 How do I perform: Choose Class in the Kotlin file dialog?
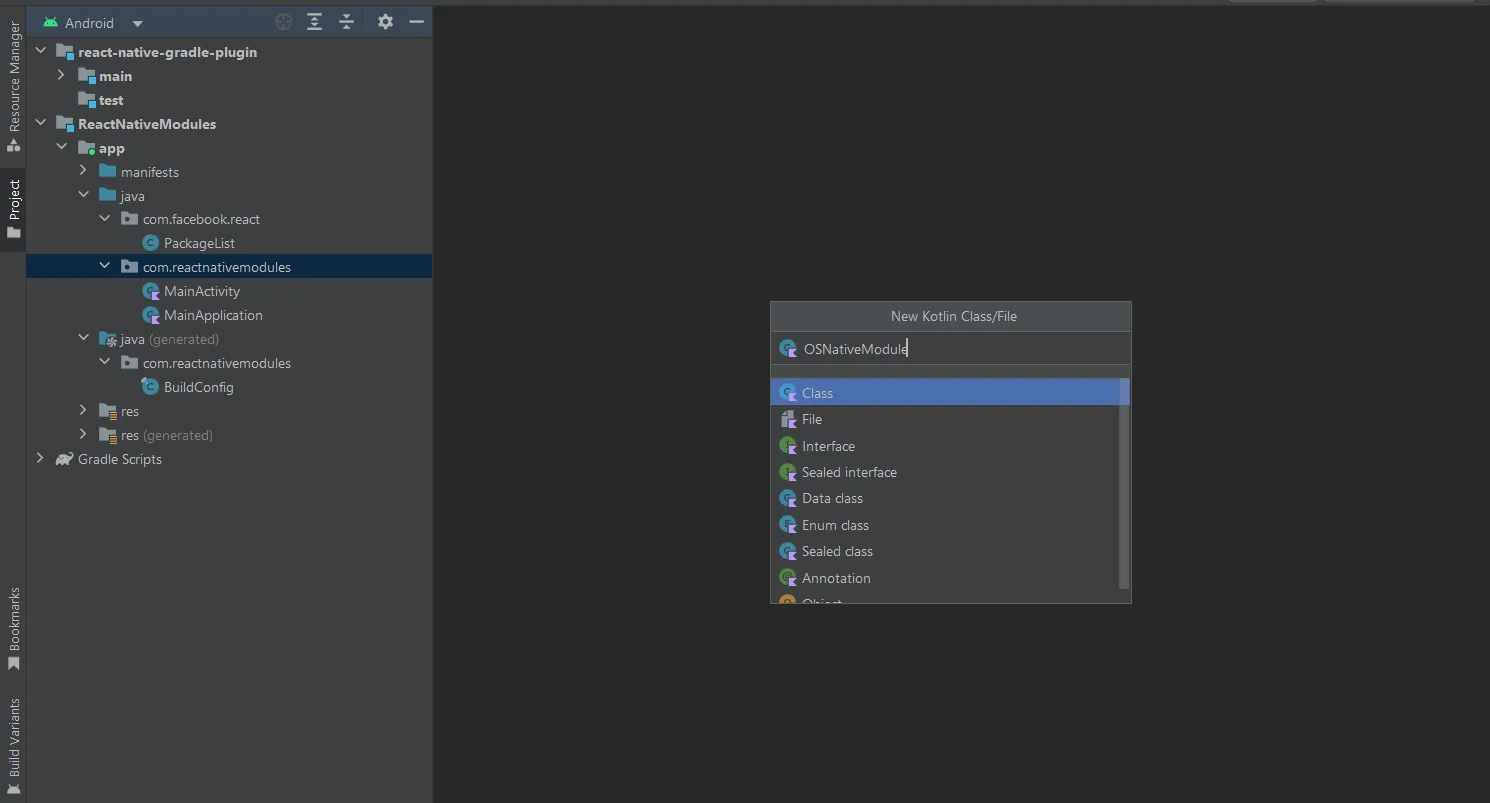945,393
